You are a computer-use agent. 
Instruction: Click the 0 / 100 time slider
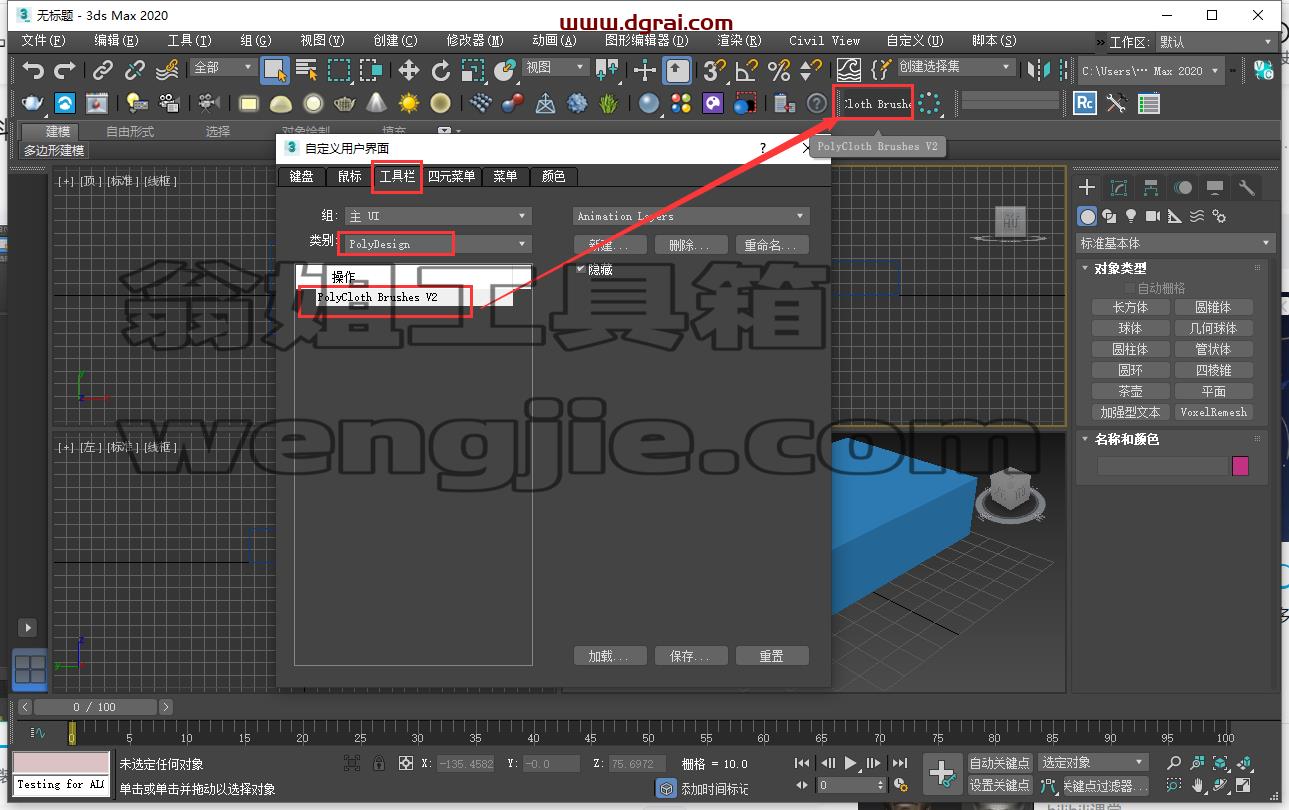click(x=93, y=707)
